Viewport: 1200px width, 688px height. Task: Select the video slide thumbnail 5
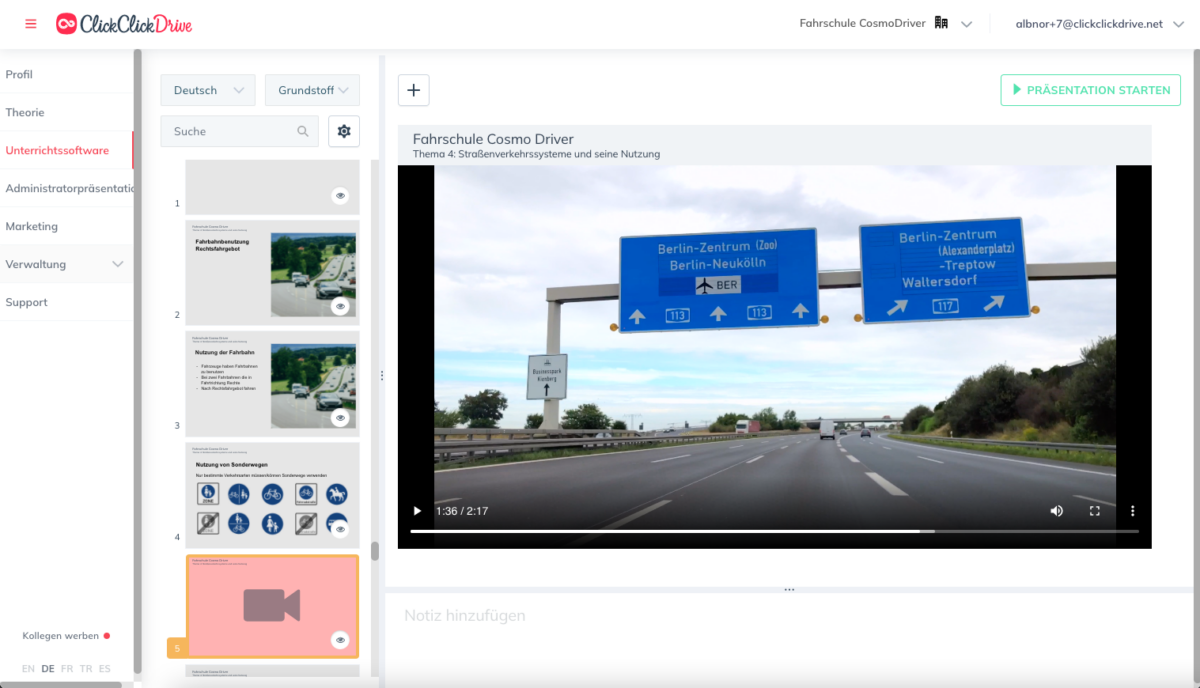click(272, 606)
